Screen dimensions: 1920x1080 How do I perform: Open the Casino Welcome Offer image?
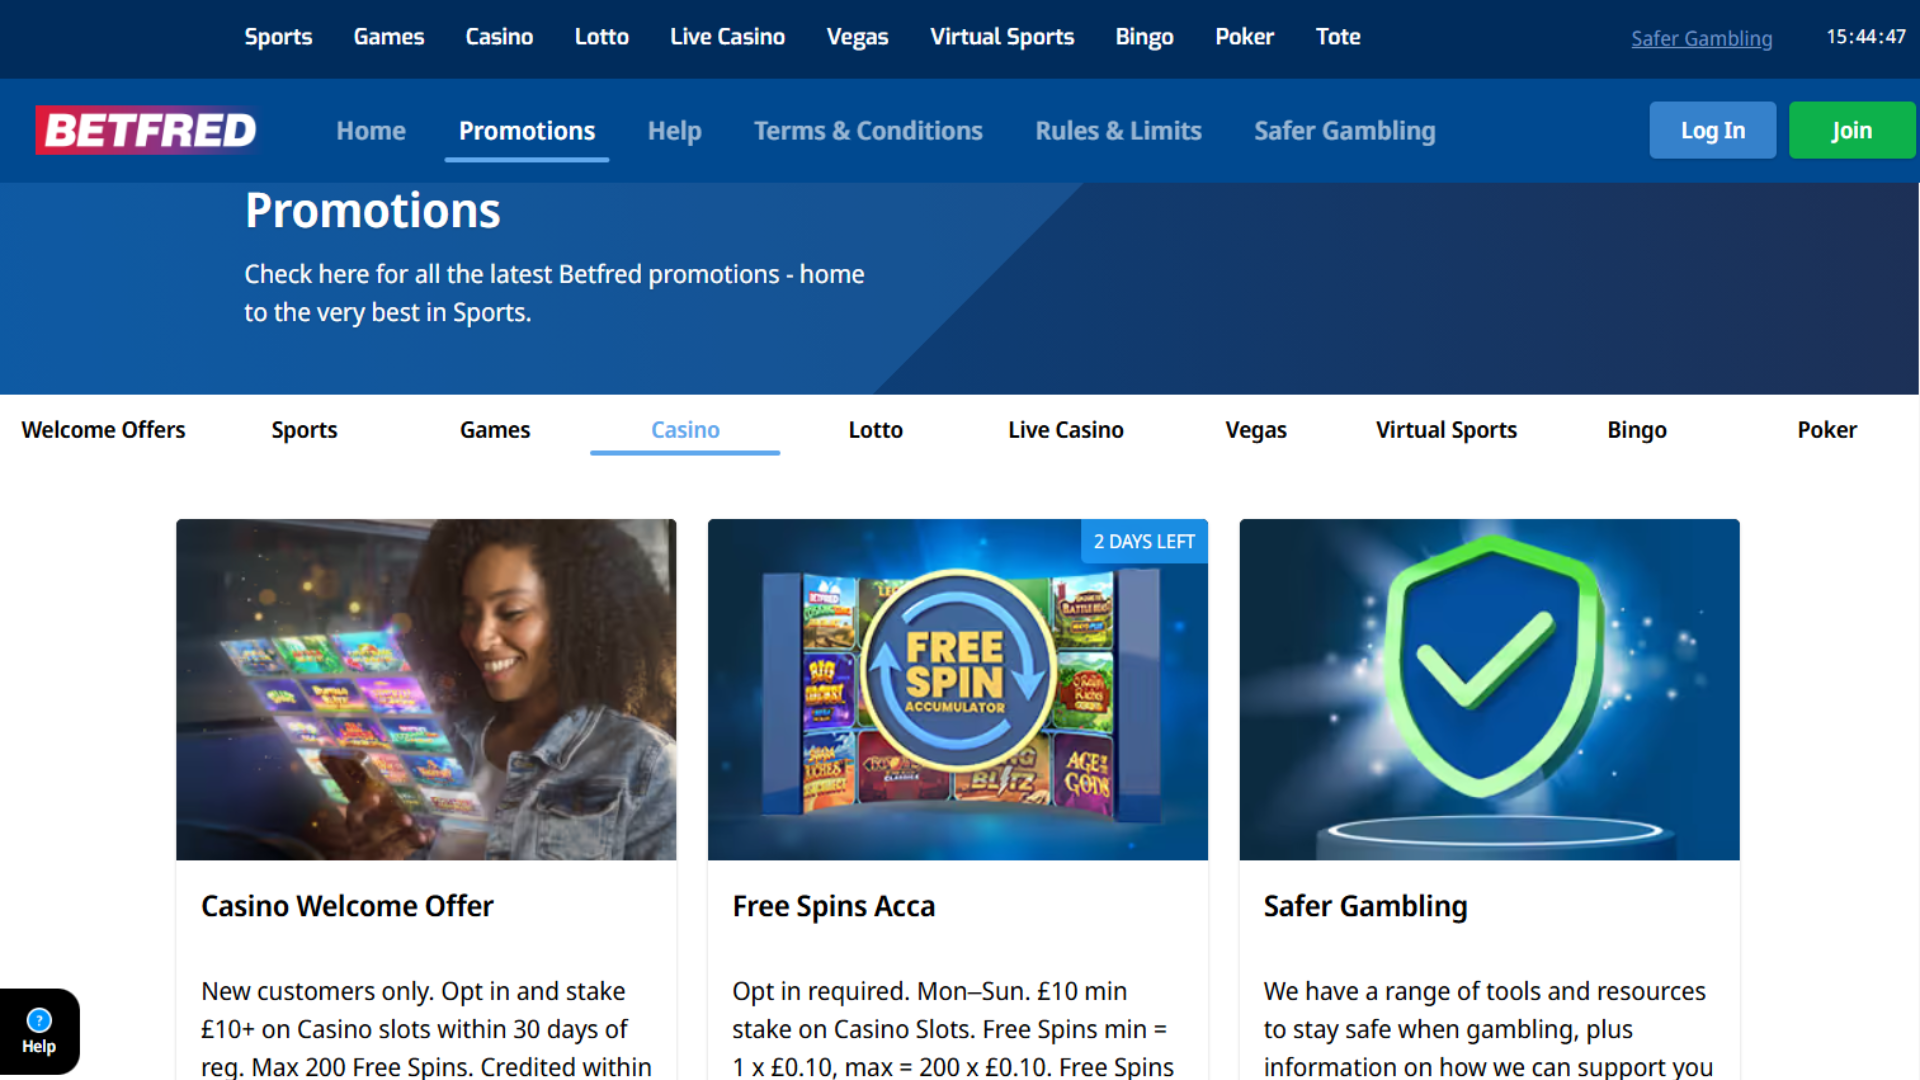click(426, 689)
